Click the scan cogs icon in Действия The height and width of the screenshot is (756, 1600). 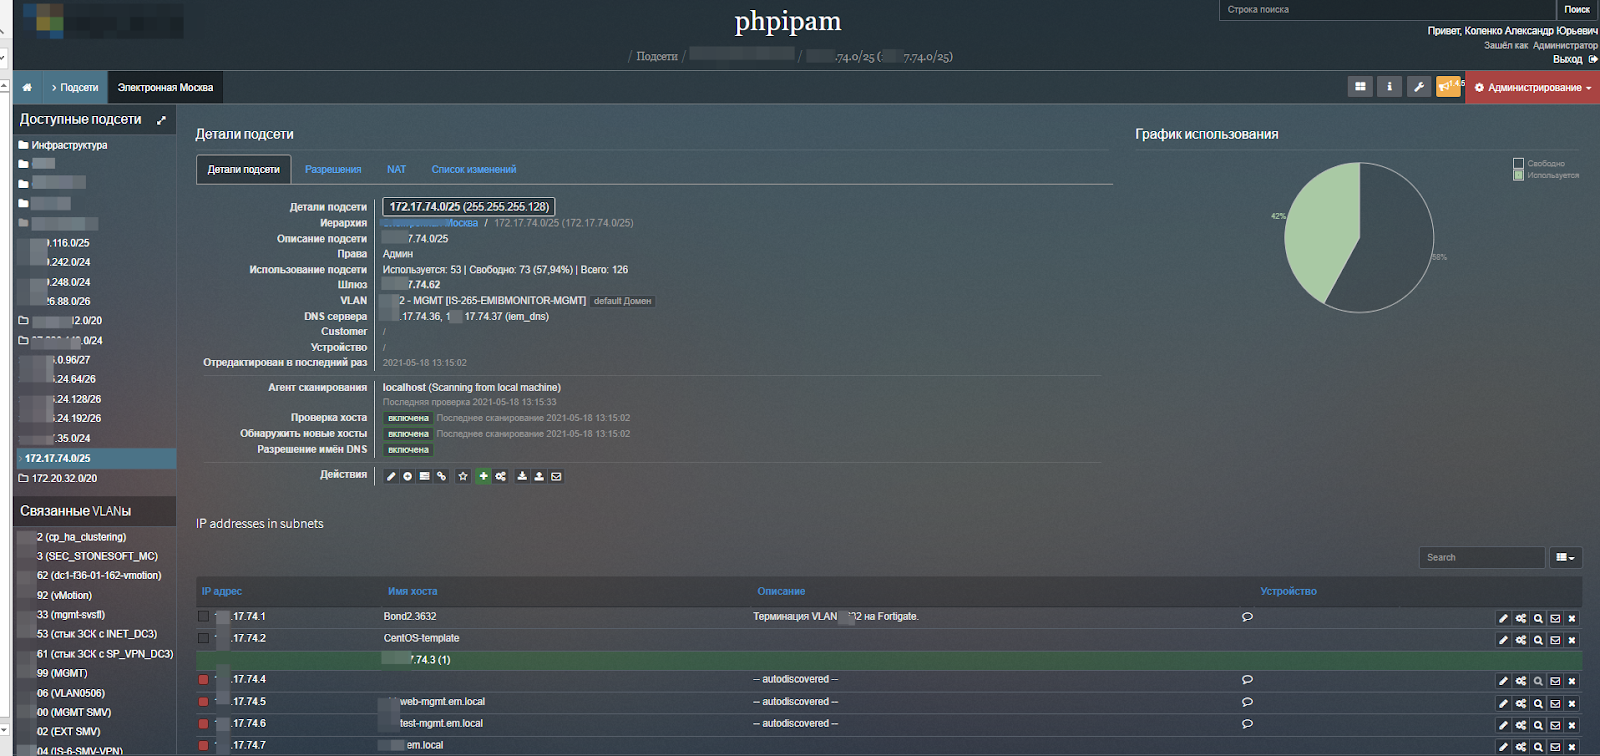click(x=500, y=476)
